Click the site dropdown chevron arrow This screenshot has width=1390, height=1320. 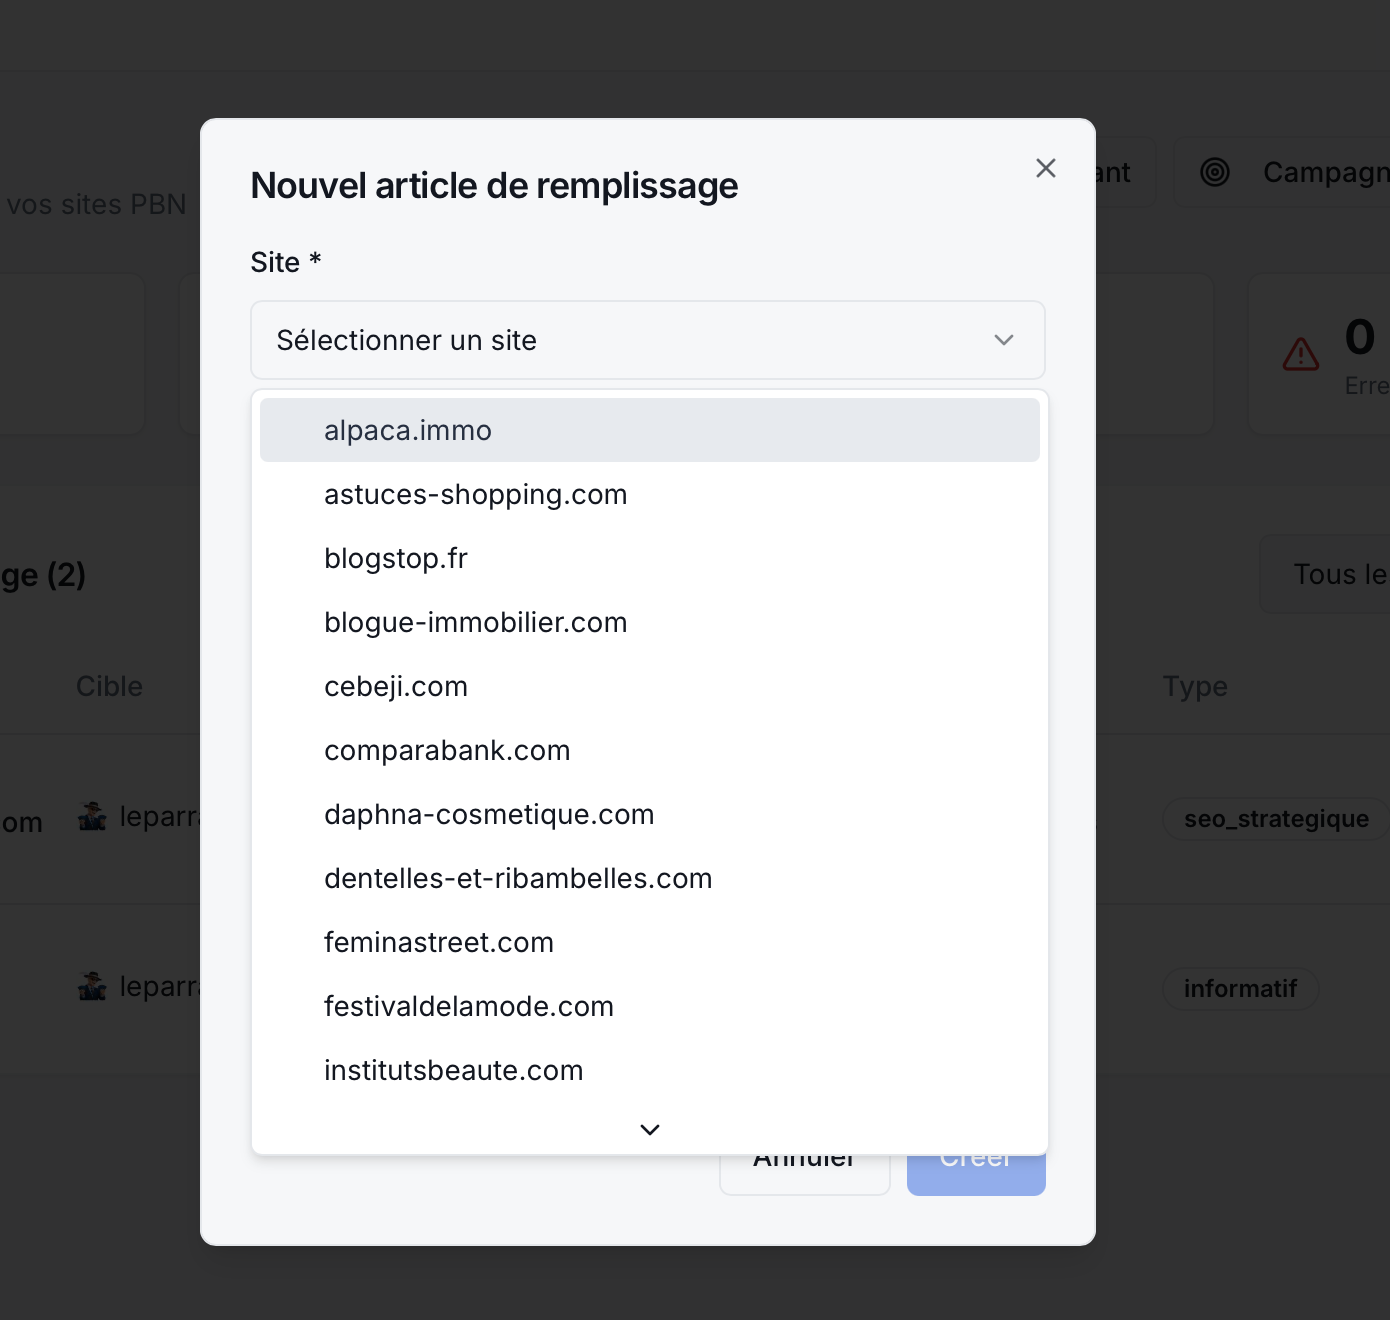[x=1004, y=340]
